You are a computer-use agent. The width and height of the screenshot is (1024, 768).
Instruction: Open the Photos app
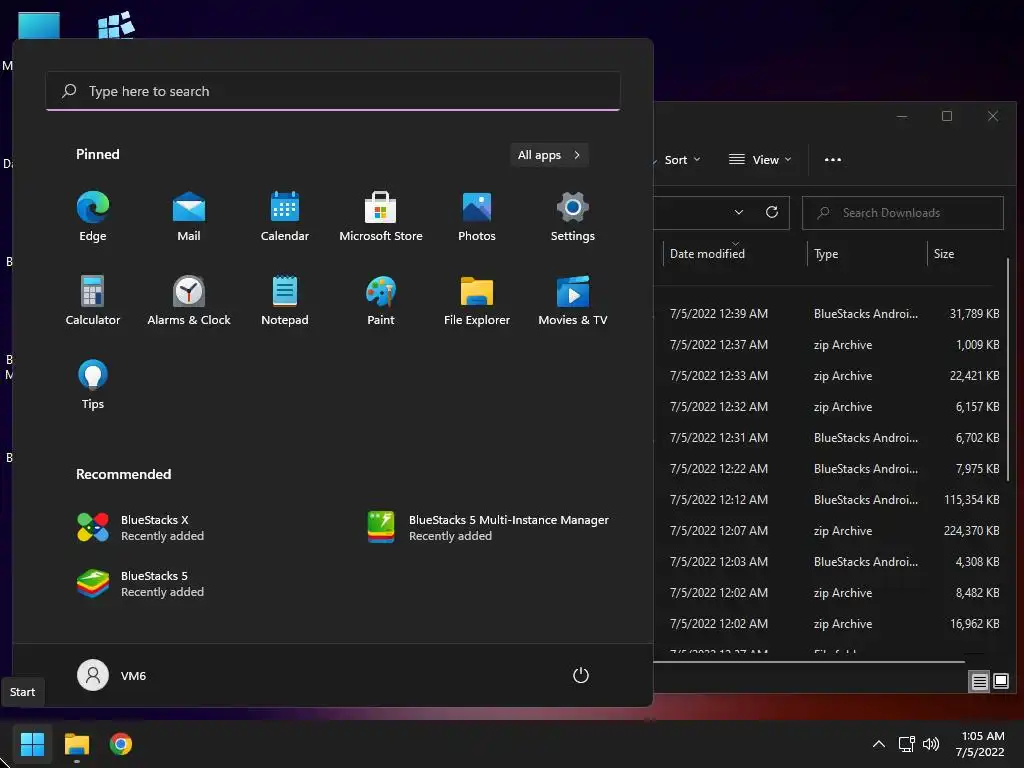[x=477, y=217]
